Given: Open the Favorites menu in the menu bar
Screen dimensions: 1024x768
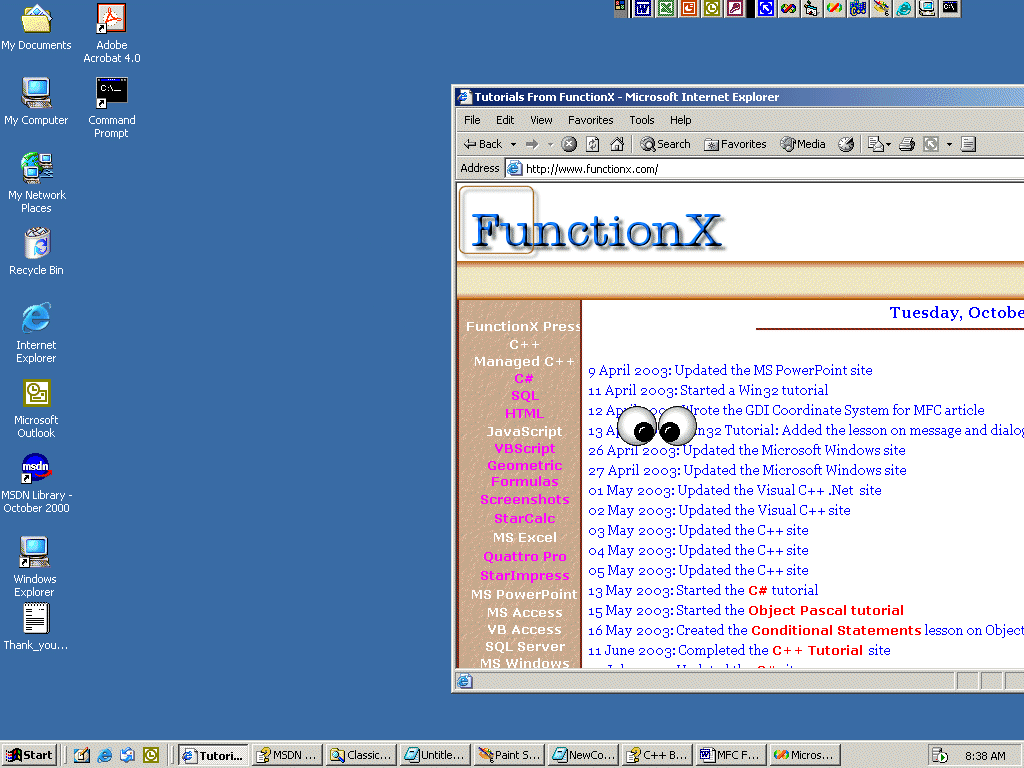Looking at the screenshot, I should [590, 120].
